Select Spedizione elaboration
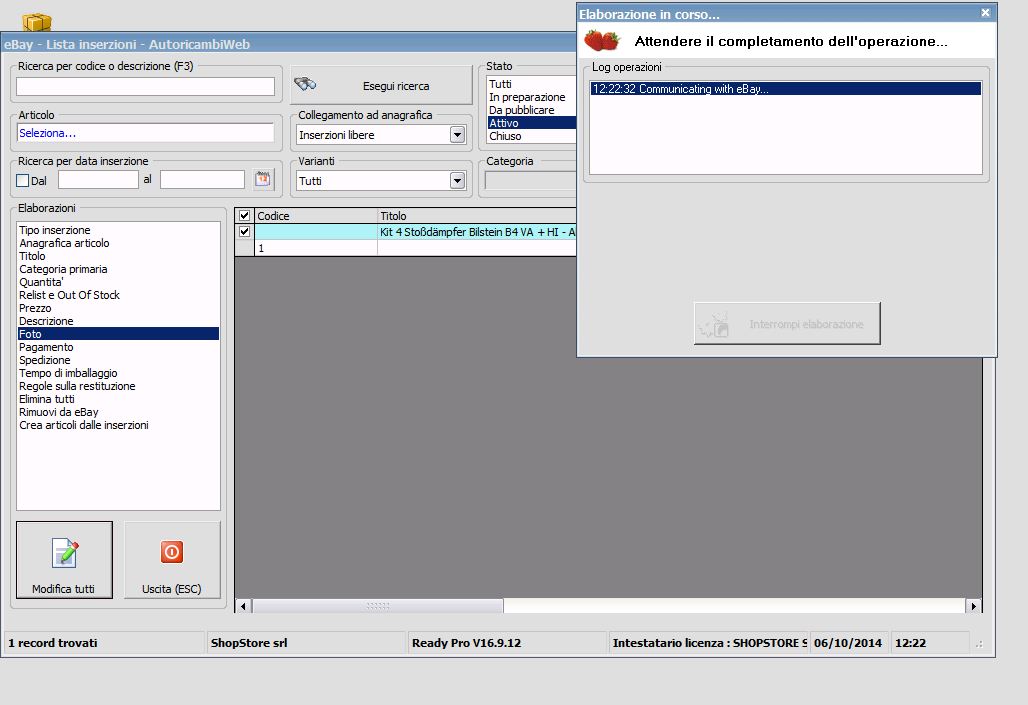The image size is (1028, 705). tap(118, 360)
